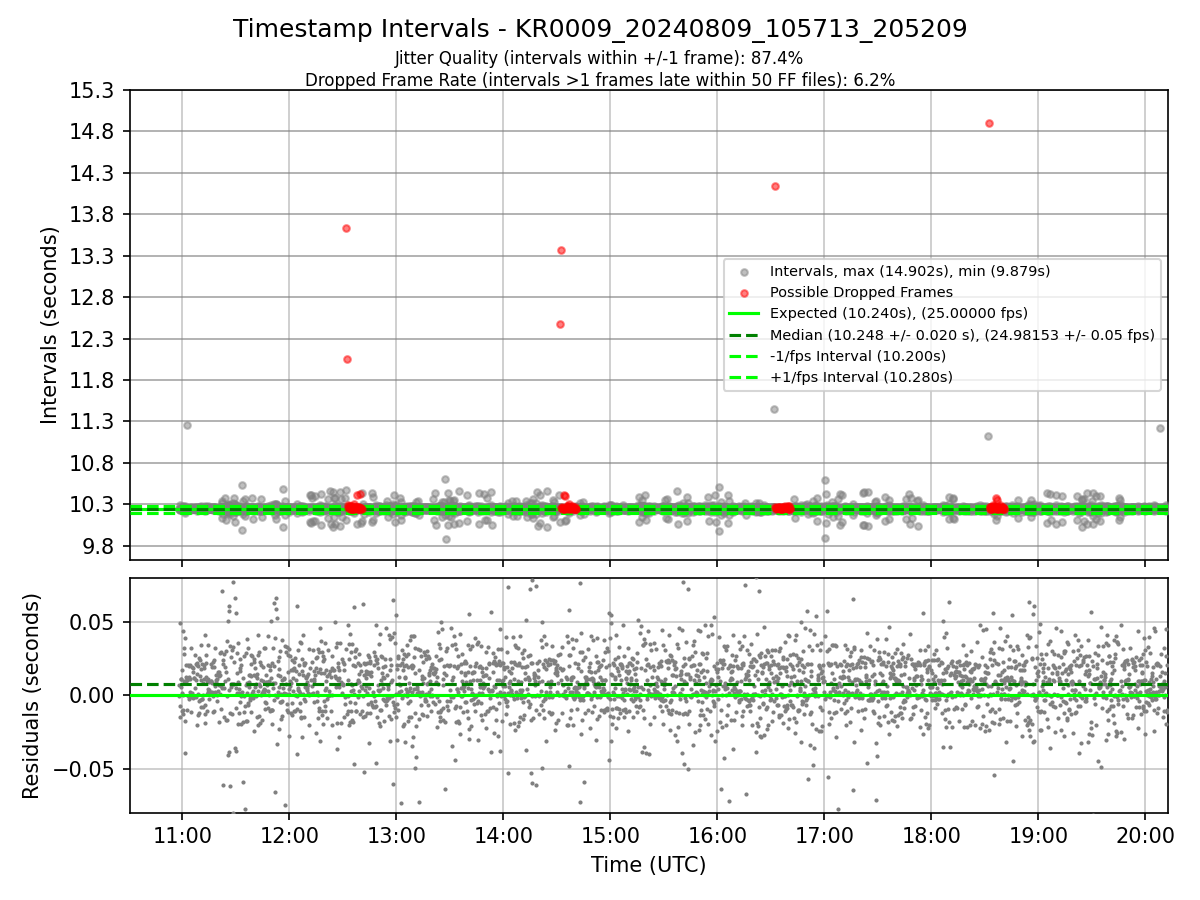This screenshot has height=900, width=1200.
Task: Click the 'Time (UTC)' x-axis label
Action: (648, 865)
